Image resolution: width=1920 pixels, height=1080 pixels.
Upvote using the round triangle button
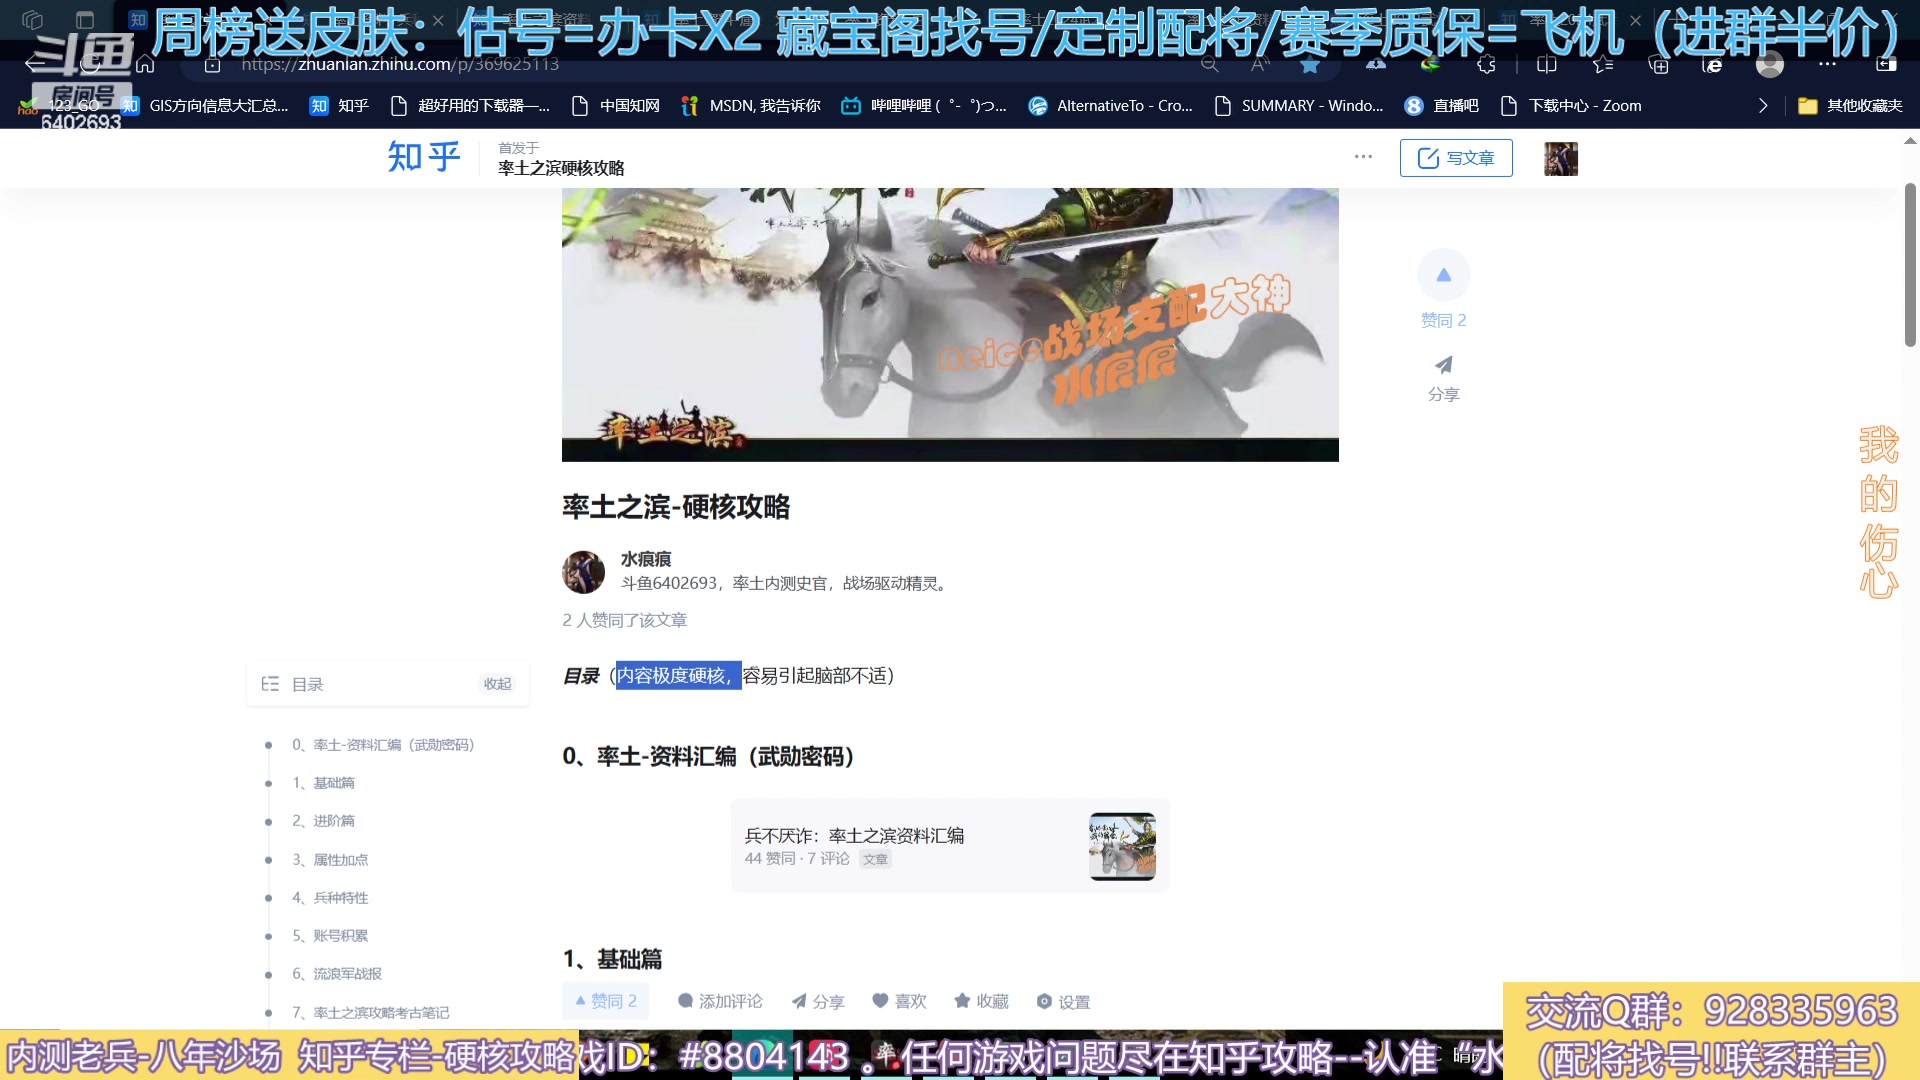(x=1443, y=275)
